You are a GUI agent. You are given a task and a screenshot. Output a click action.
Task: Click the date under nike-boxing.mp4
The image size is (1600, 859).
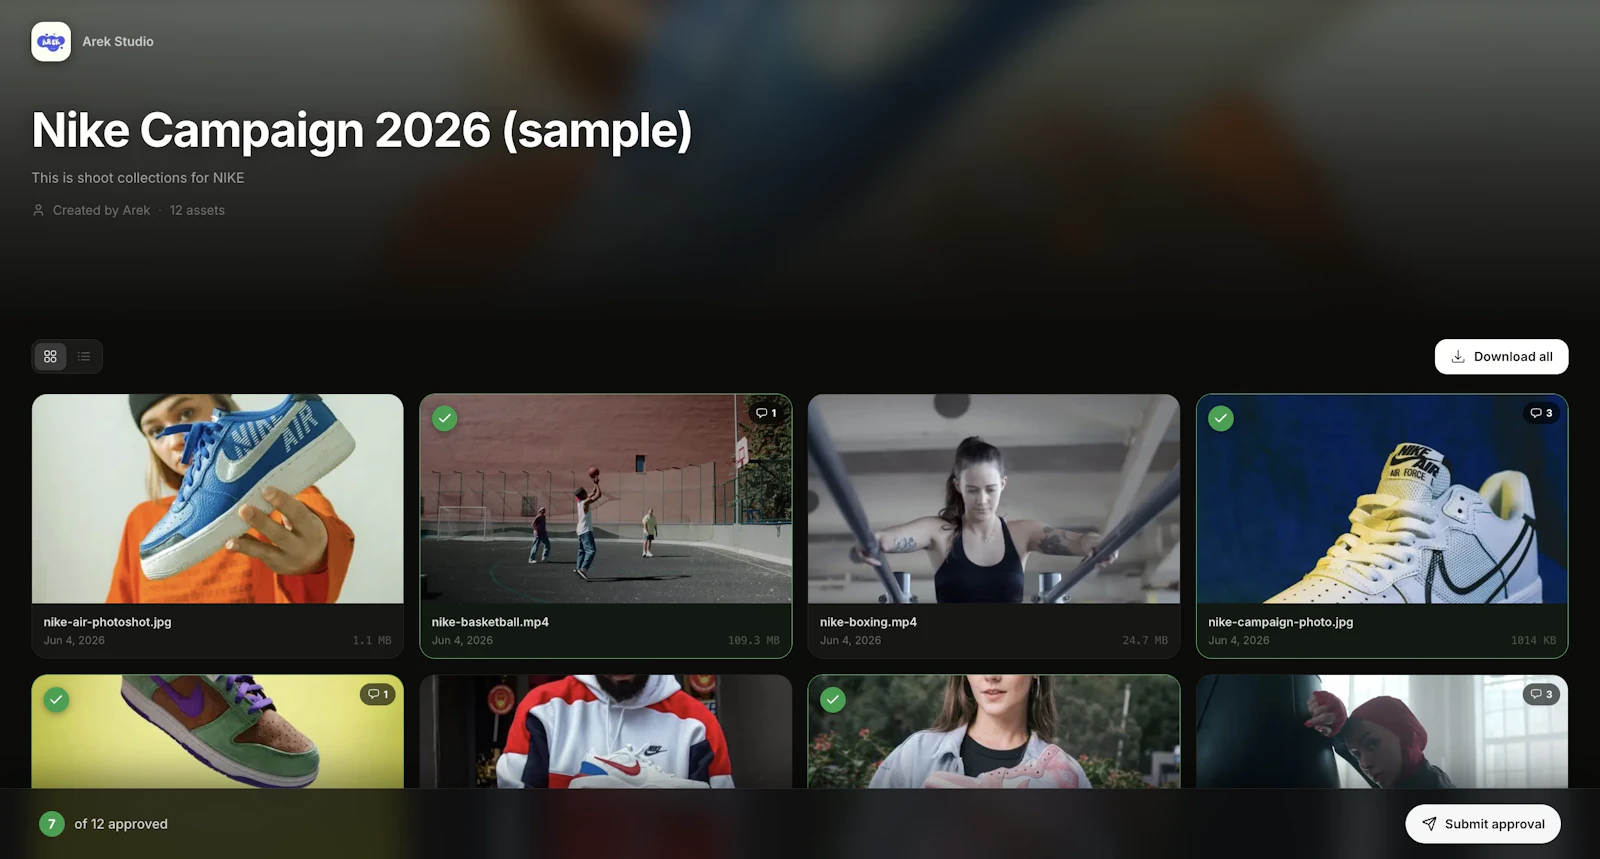coord(850,641)
